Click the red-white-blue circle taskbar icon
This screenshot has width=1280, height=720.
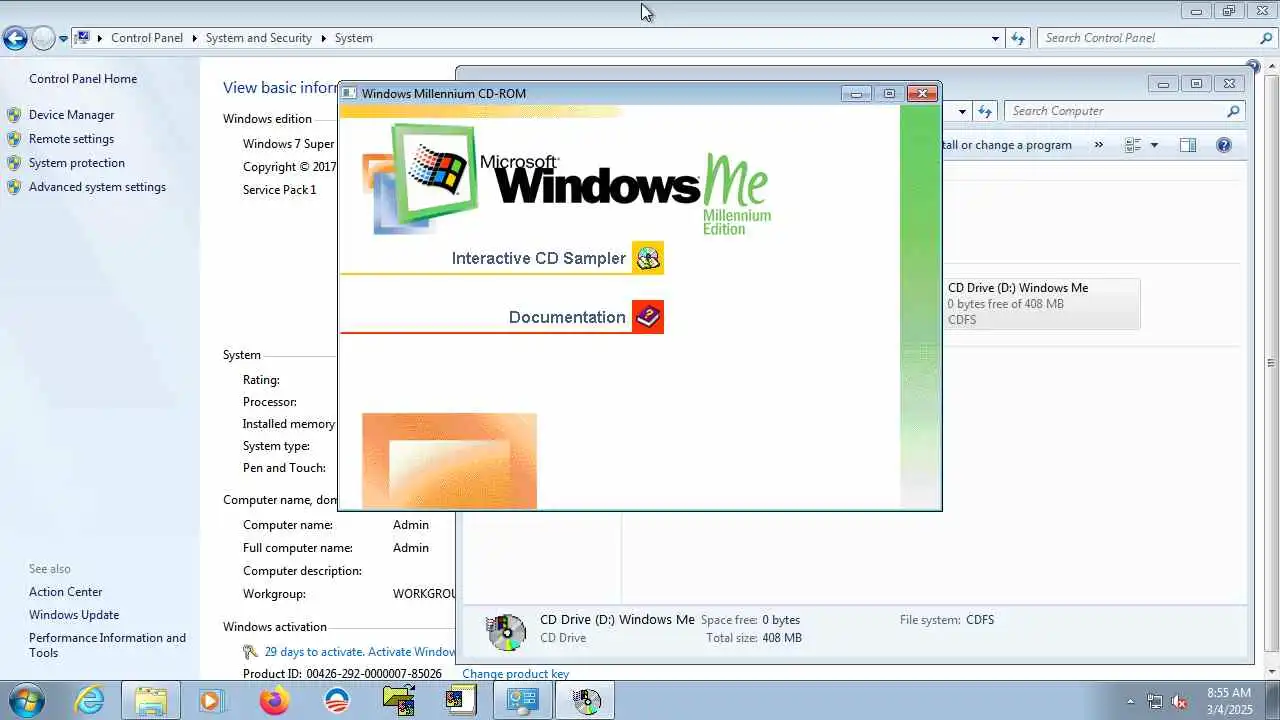click(x=337, y=700)
